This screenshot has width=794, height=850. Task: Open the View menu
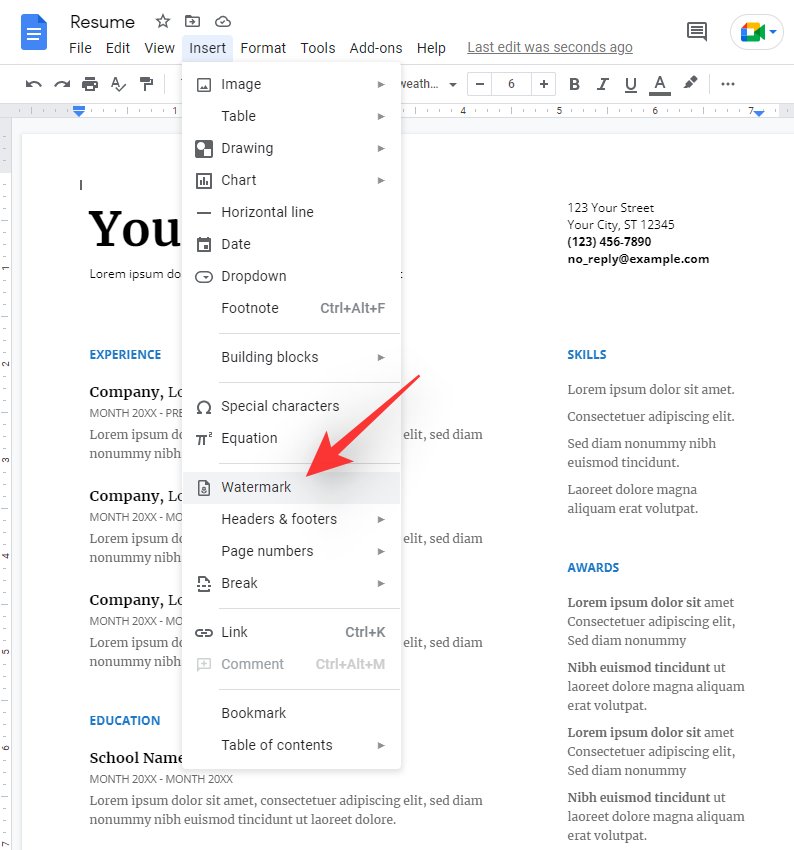click(159, 48)
